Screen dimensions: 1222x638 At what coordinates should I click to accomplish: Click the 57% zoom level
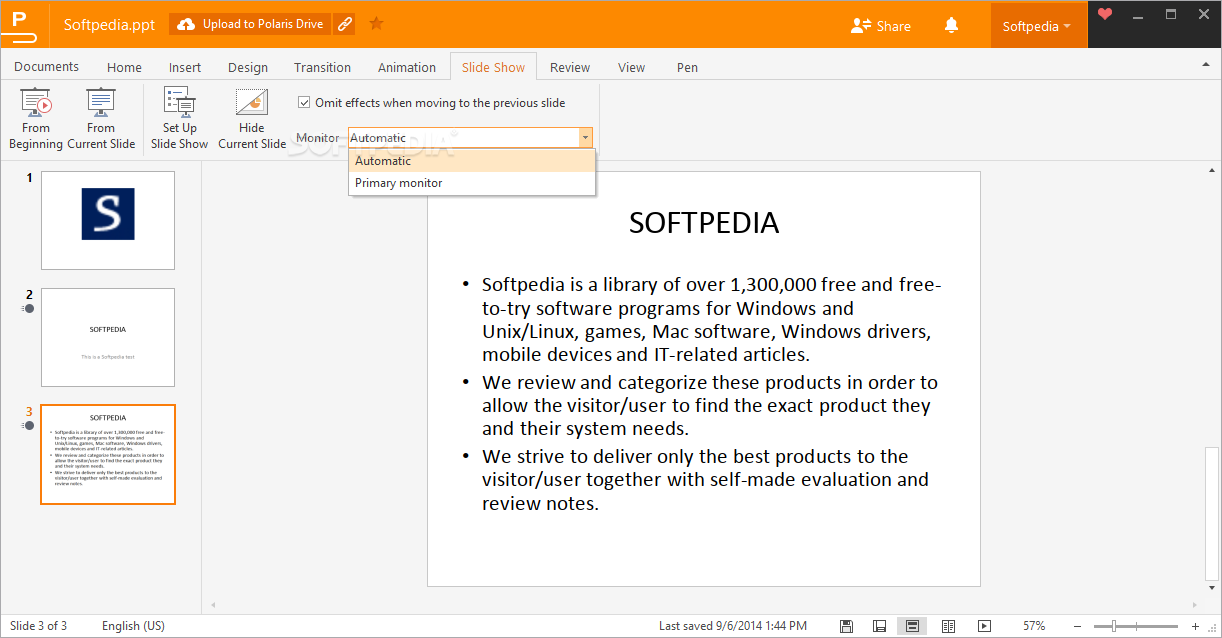click(x=1034, y=626)
